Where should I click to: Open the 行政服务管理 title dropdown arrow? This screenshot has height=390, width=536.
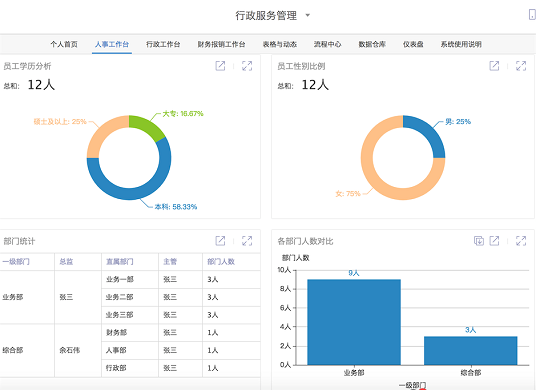click(308, 15)
